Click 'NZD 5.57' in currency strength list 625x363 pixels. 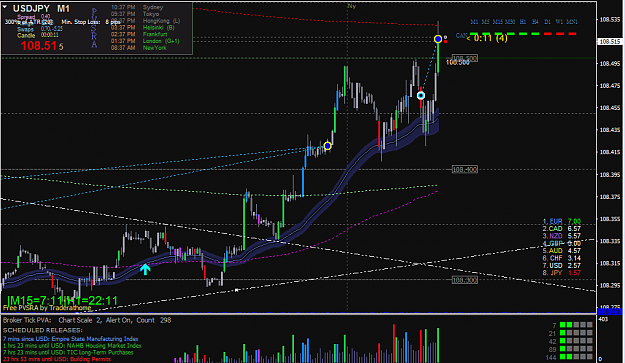(x=561, y=236)
